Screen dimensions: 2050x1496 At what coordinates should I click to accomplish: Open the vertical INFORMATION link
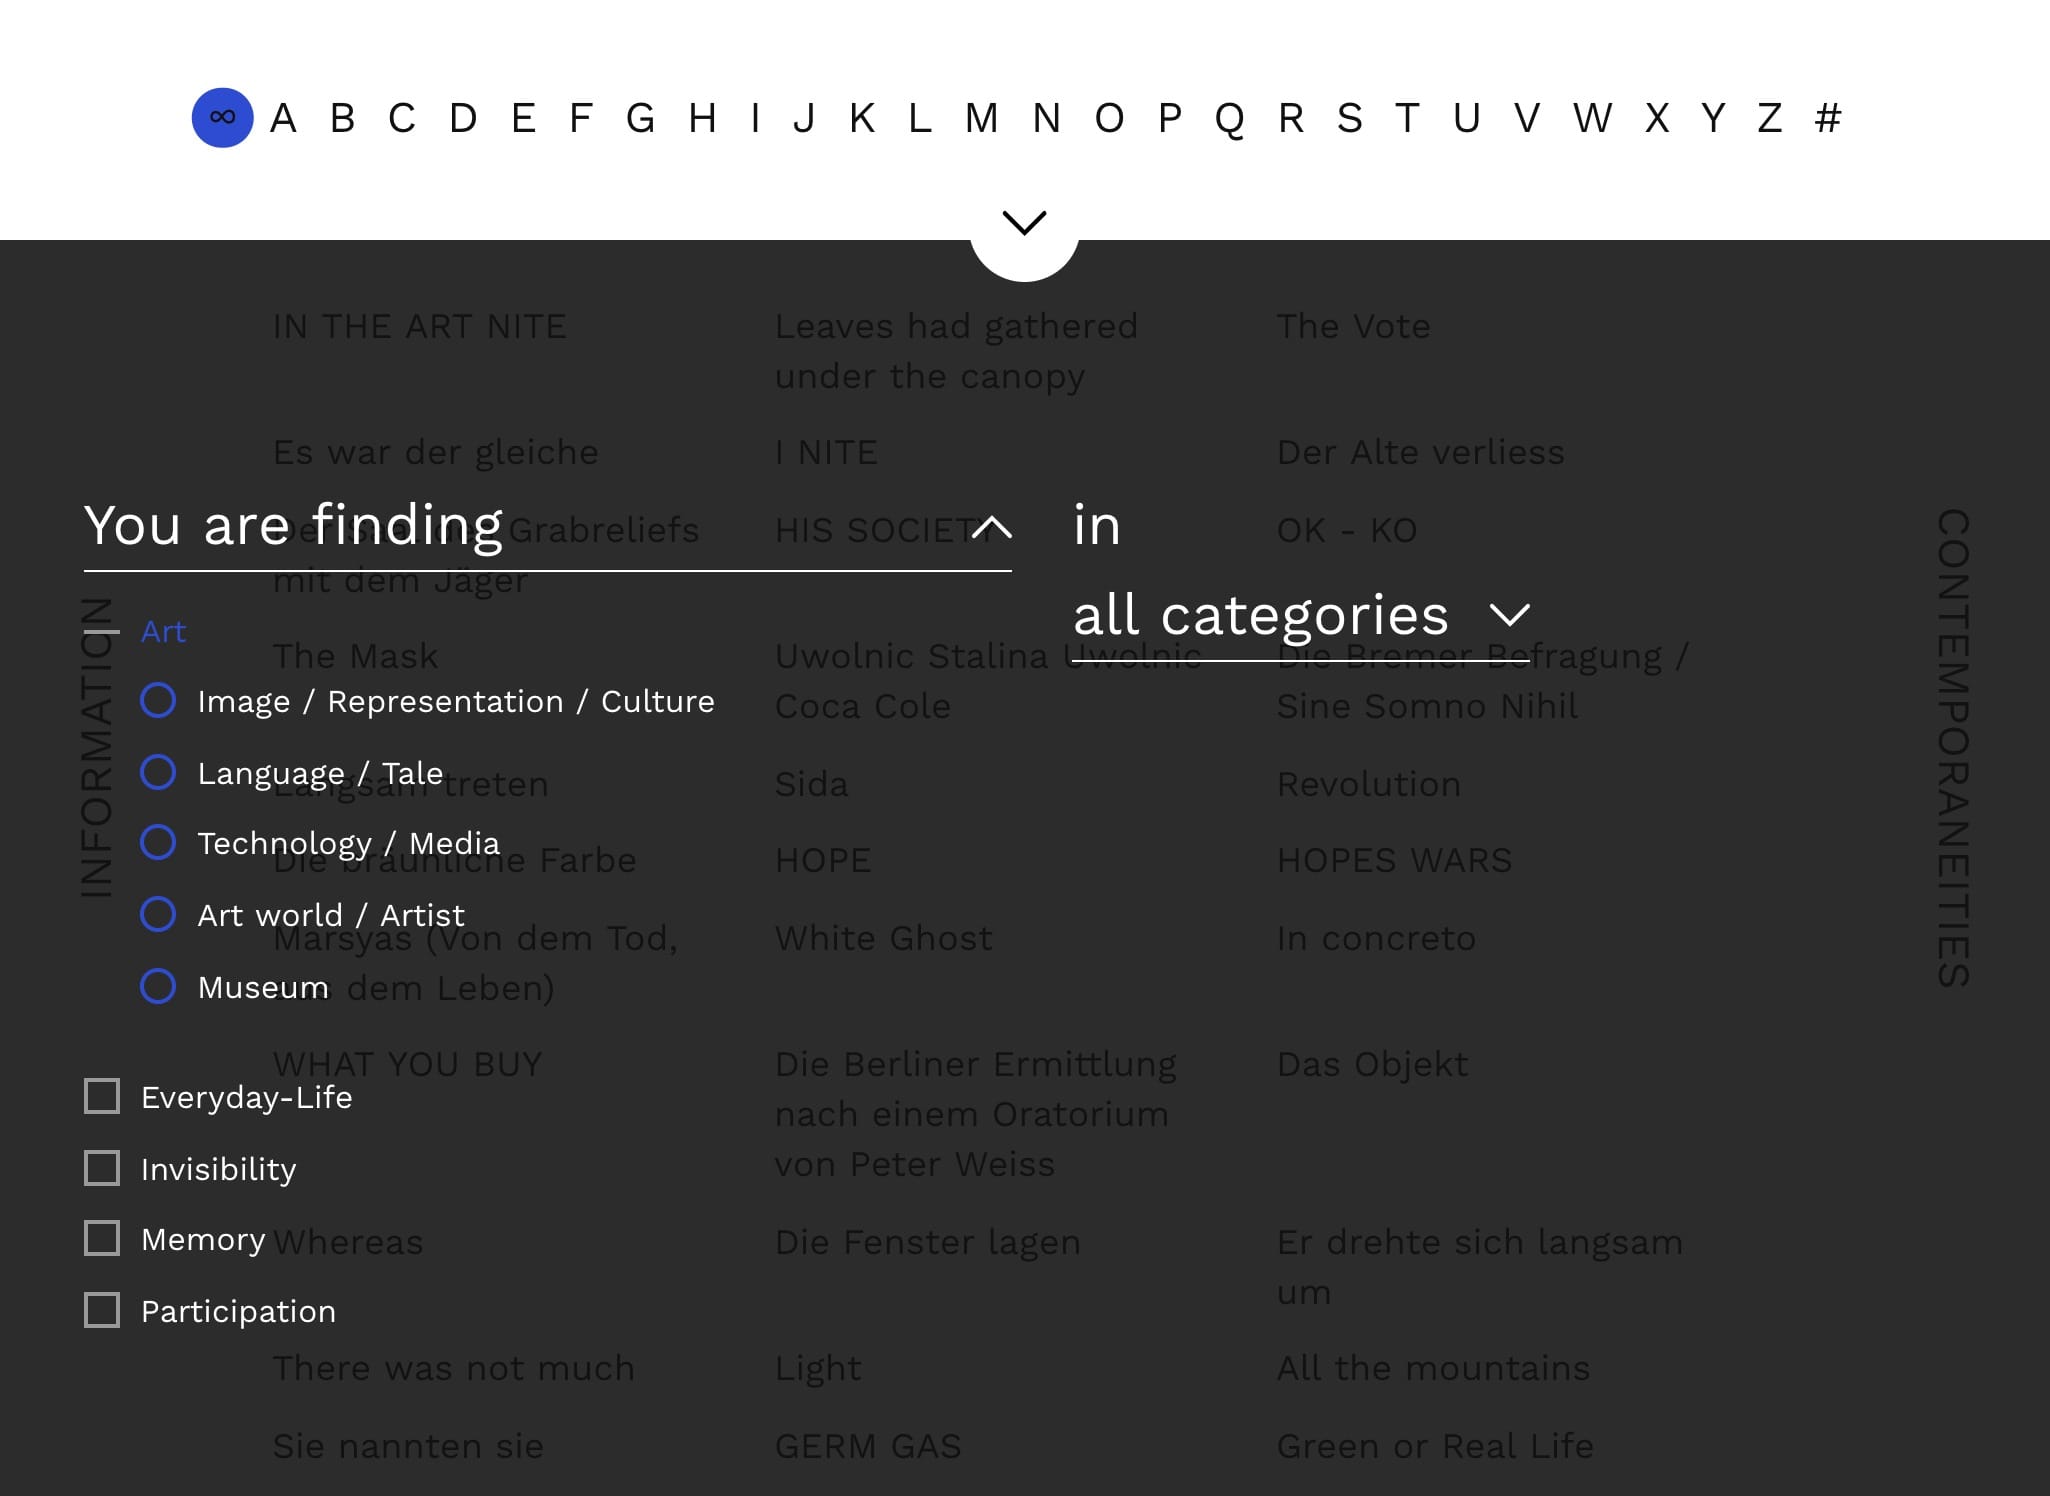pyautogui.click(x=97, y=748)
